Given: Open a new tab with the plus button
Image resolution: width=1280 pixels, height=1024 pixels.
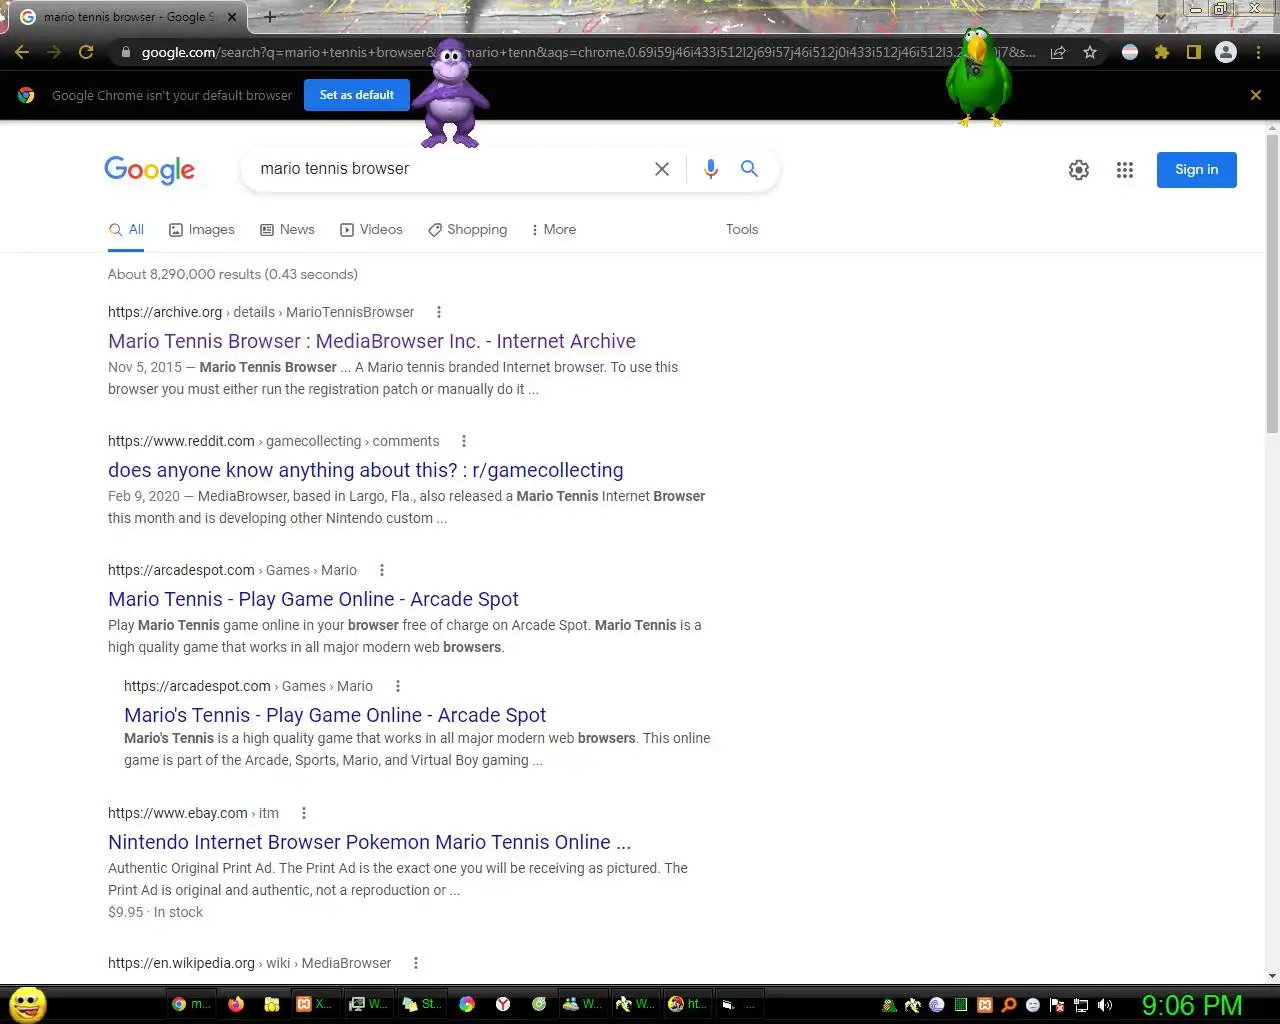Looking at the screenshot, I should click(270, 17).
